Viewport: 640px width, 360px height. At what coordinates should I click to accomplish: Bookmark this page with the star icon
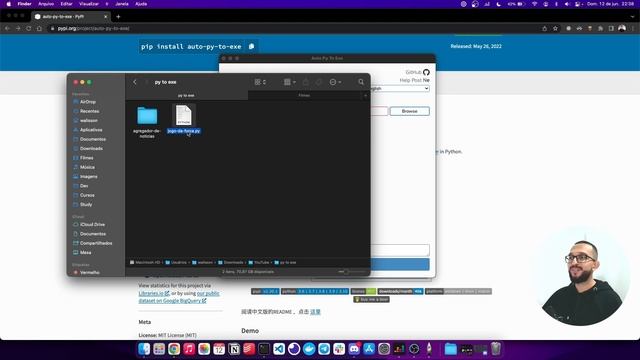(555, 29)
